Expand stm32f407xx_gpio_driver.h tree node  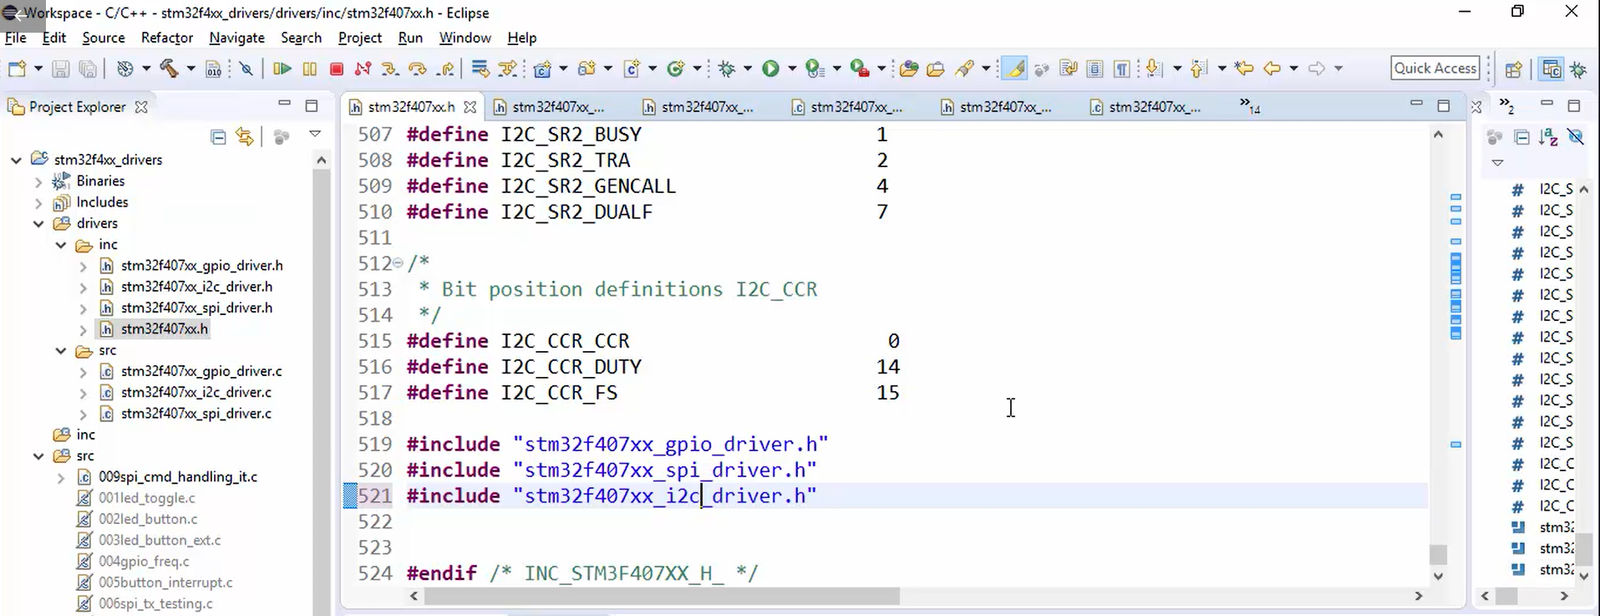[x=83, y=266]
